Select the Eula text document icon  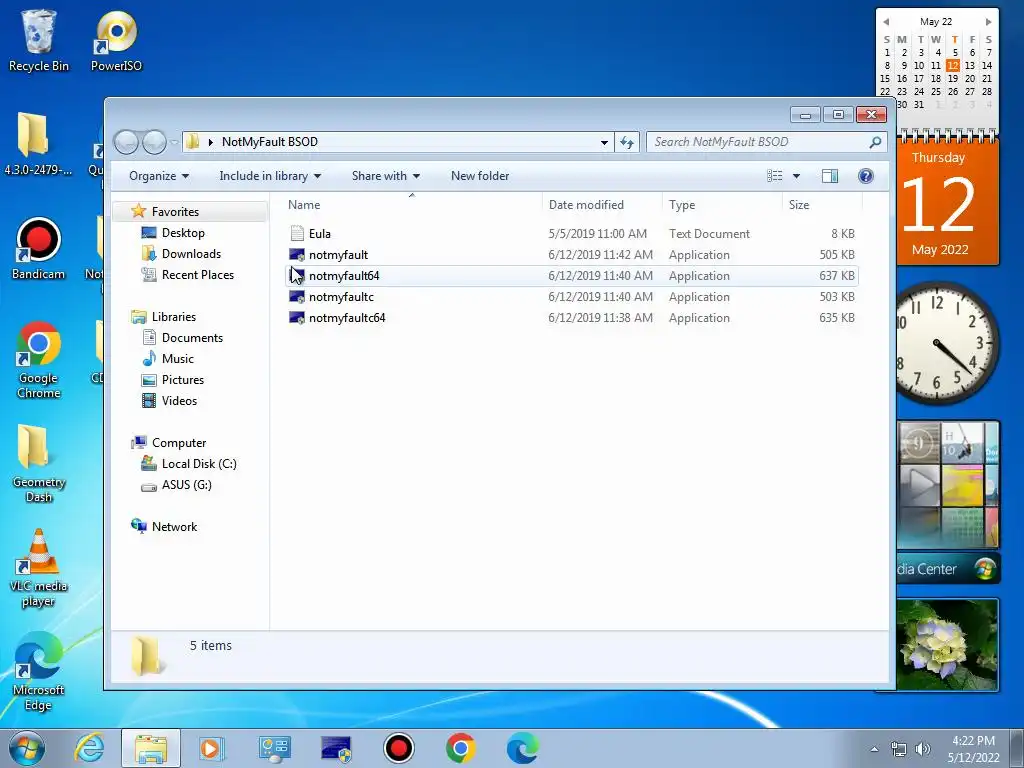click(x=297, y=233)
